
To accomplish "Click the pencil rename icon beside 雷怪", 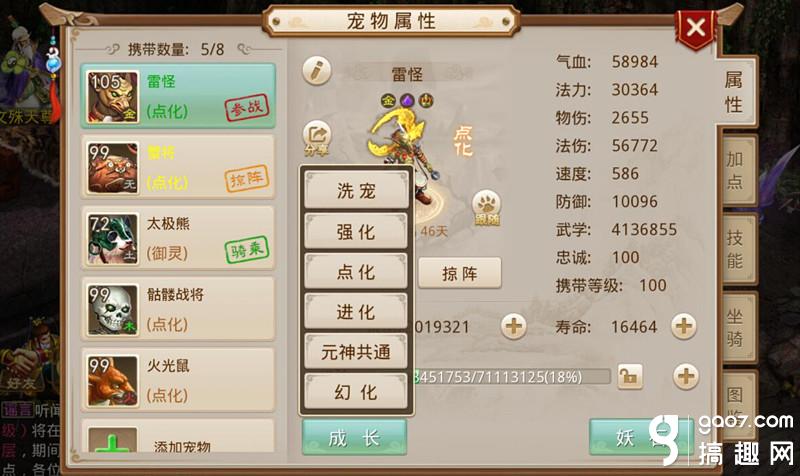I will (x=317, y=71).
